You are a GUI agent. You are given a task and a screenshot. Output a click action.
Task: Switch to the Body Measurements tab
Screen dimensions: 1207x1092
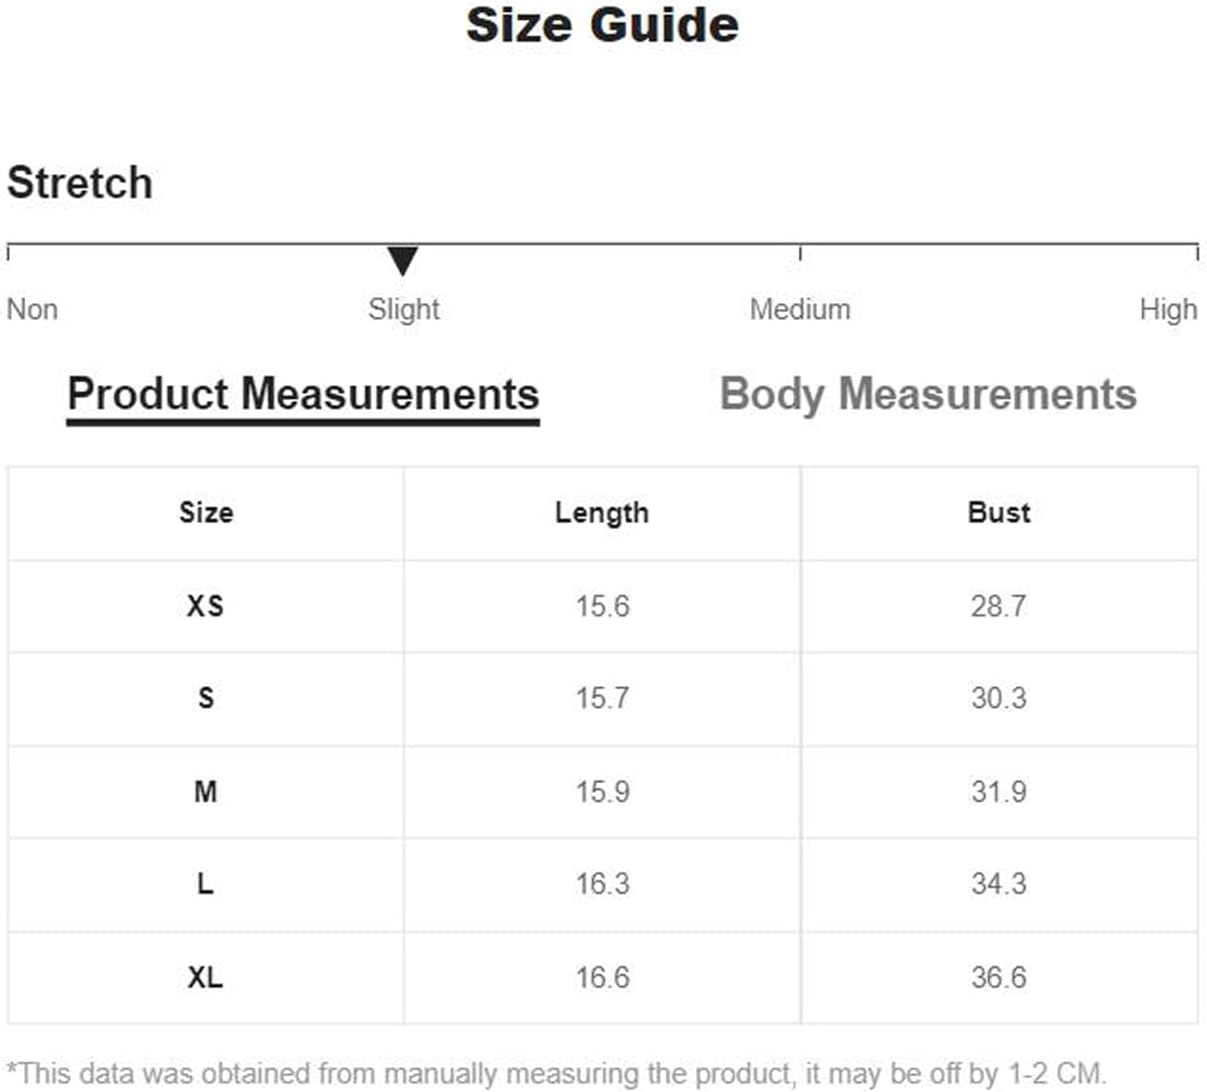click(928, 394)
